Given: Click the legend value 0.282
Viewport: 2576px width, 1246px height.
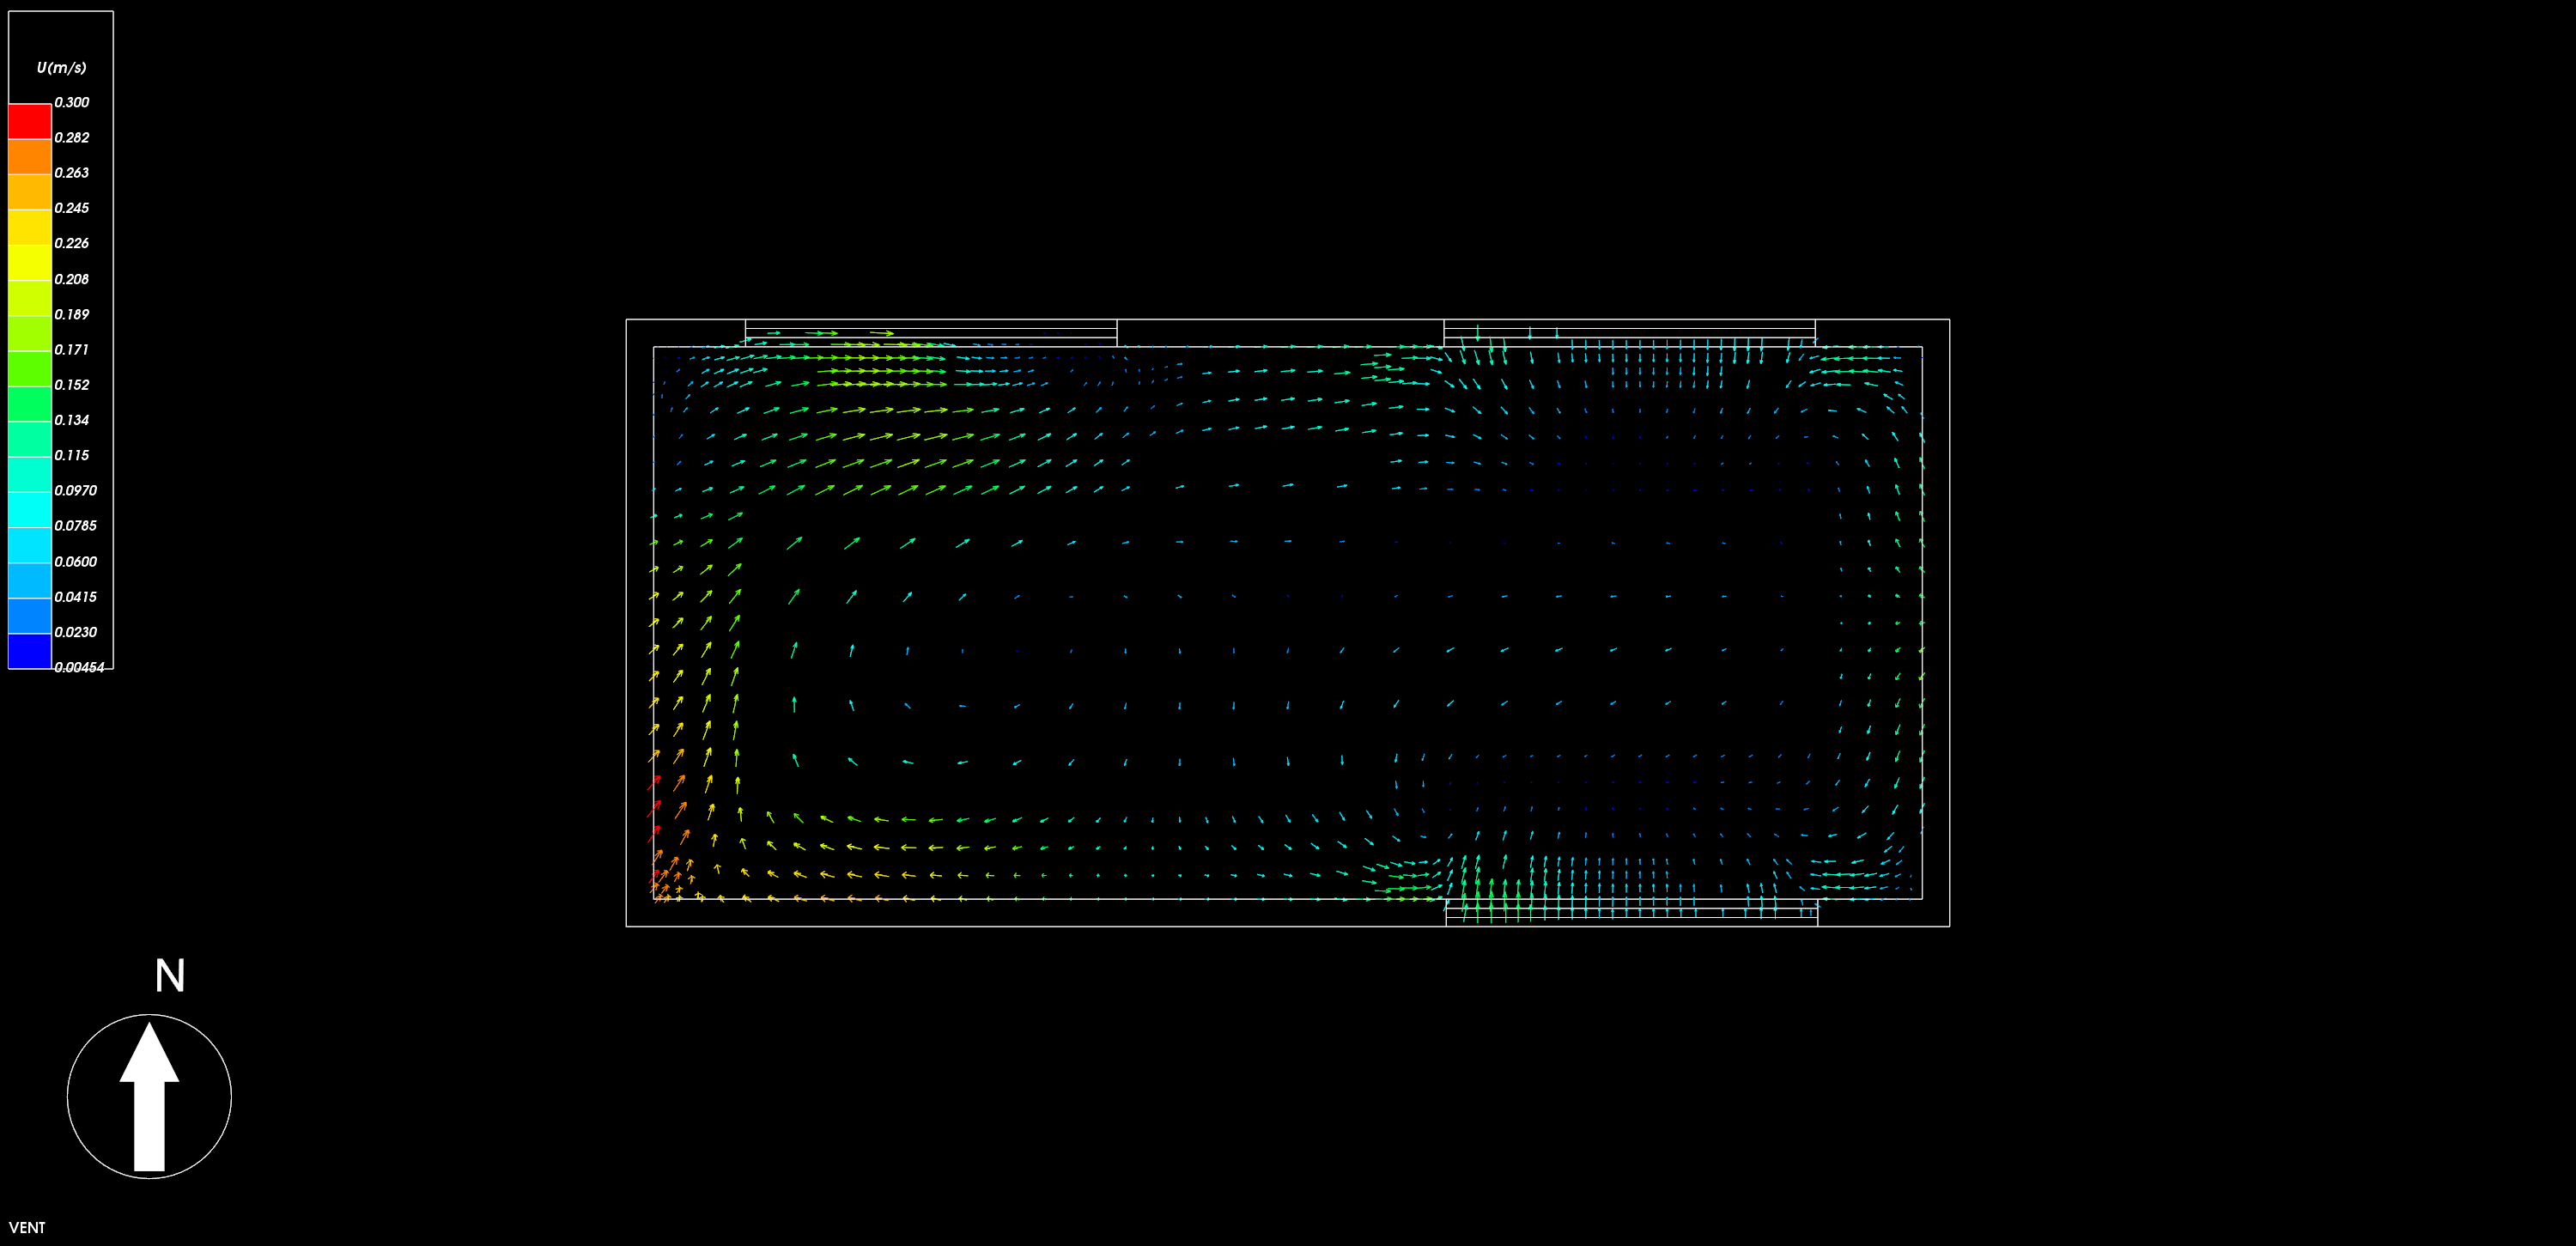Looking at the screenshot, I should click(72, 138).
